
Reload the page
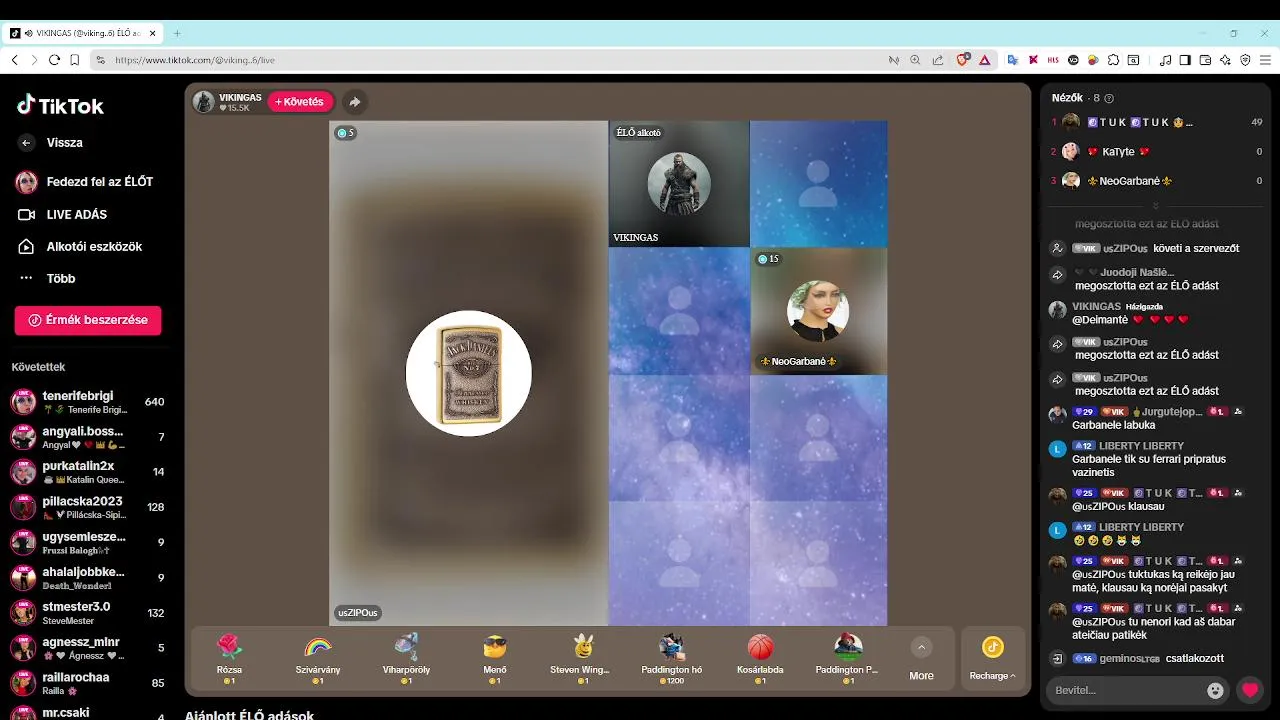(54, 60)
